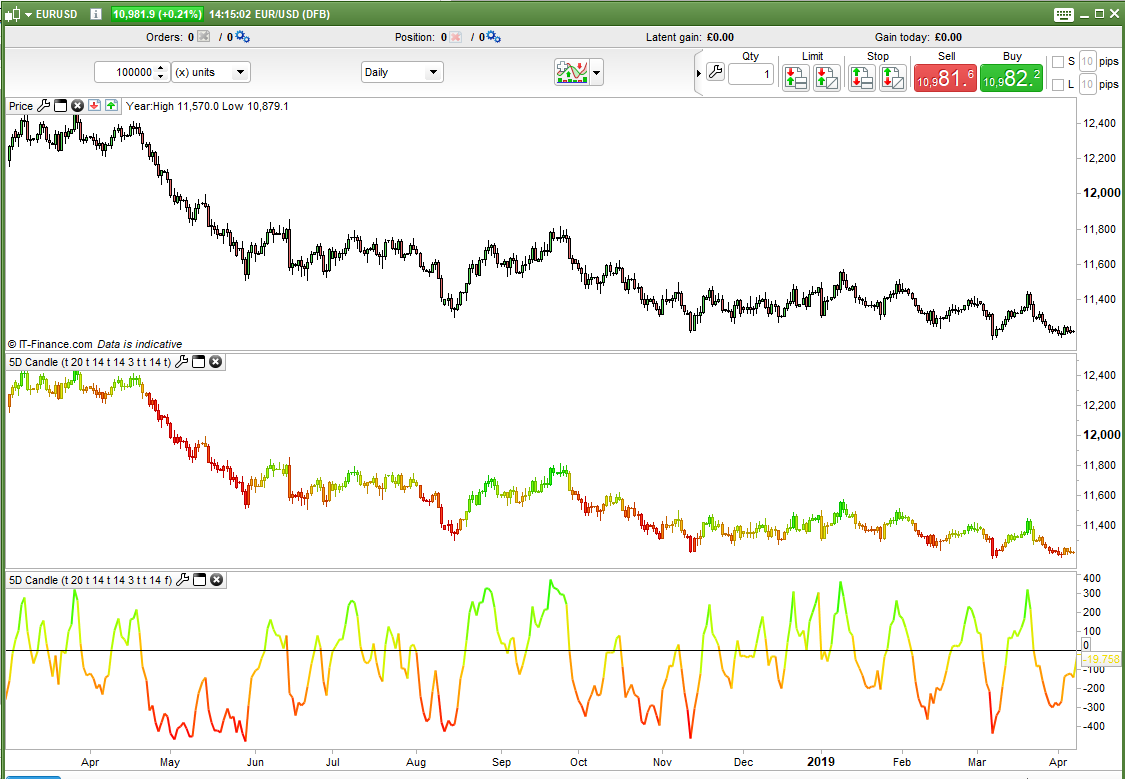Maximize the Price panel via window icon

click(60, 106)
